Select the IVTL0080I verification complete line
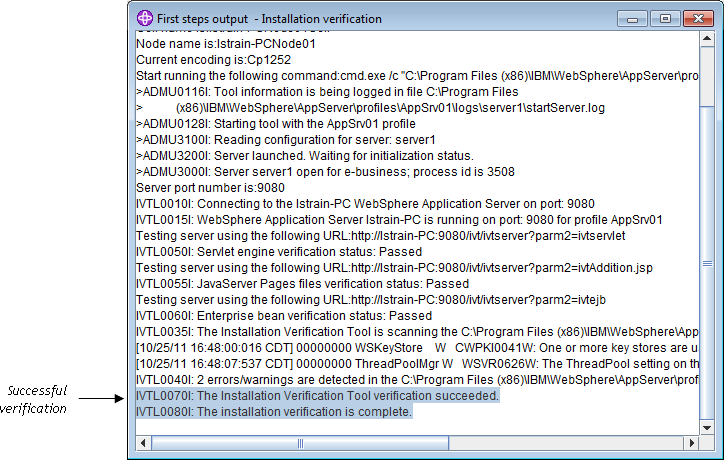724x460 pixels. pyautogui.click(x=273, y=411)
